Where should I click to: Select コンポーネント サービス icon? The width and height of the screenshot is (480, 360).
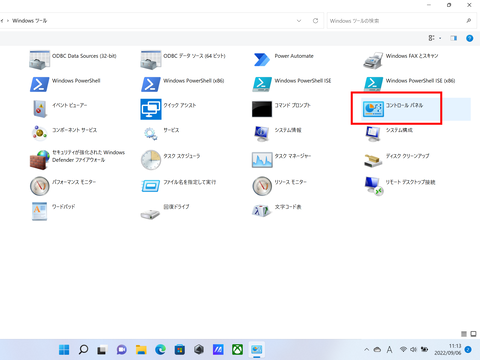39,133
